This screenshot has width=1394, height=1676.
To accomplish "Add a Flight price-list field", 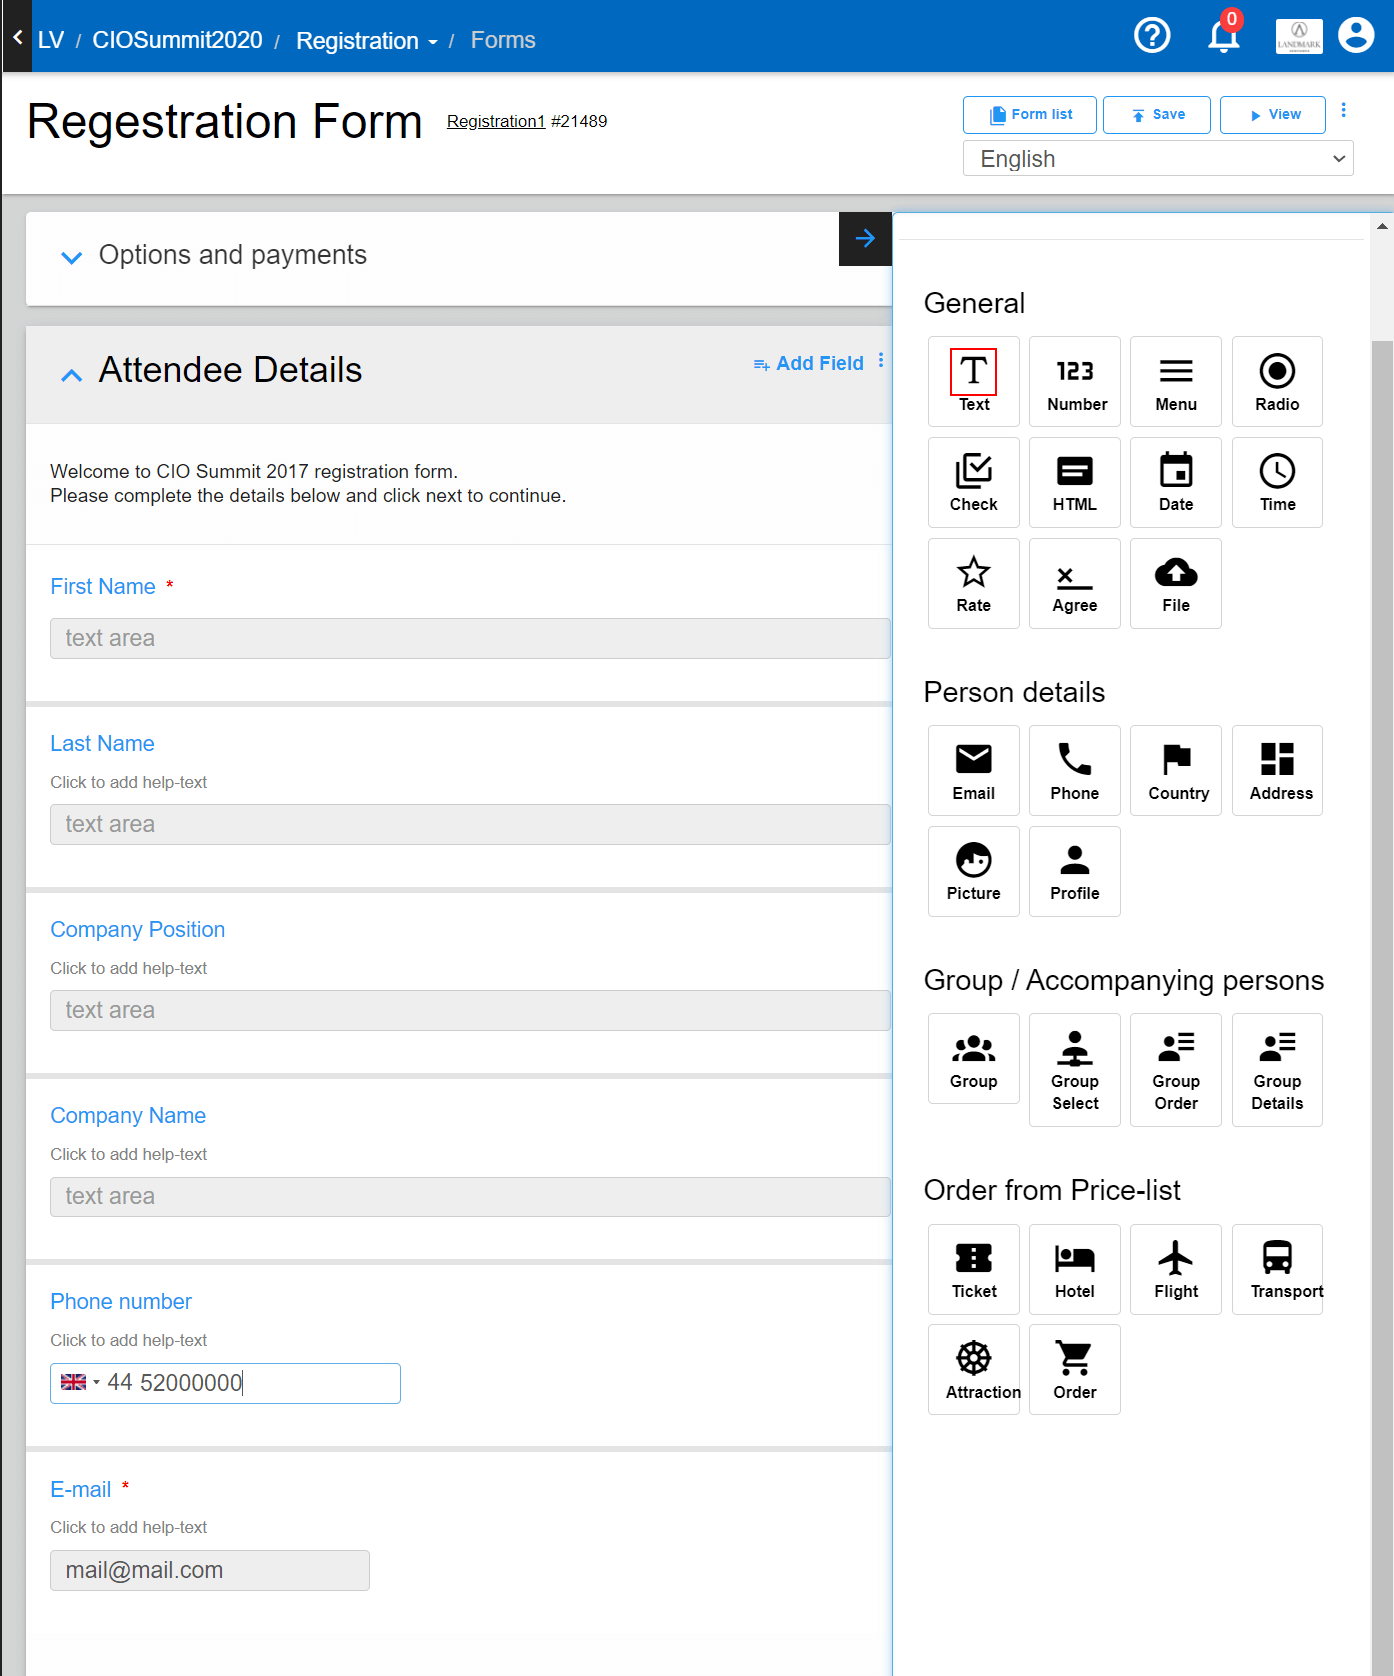I will tap(1176, 1269).
